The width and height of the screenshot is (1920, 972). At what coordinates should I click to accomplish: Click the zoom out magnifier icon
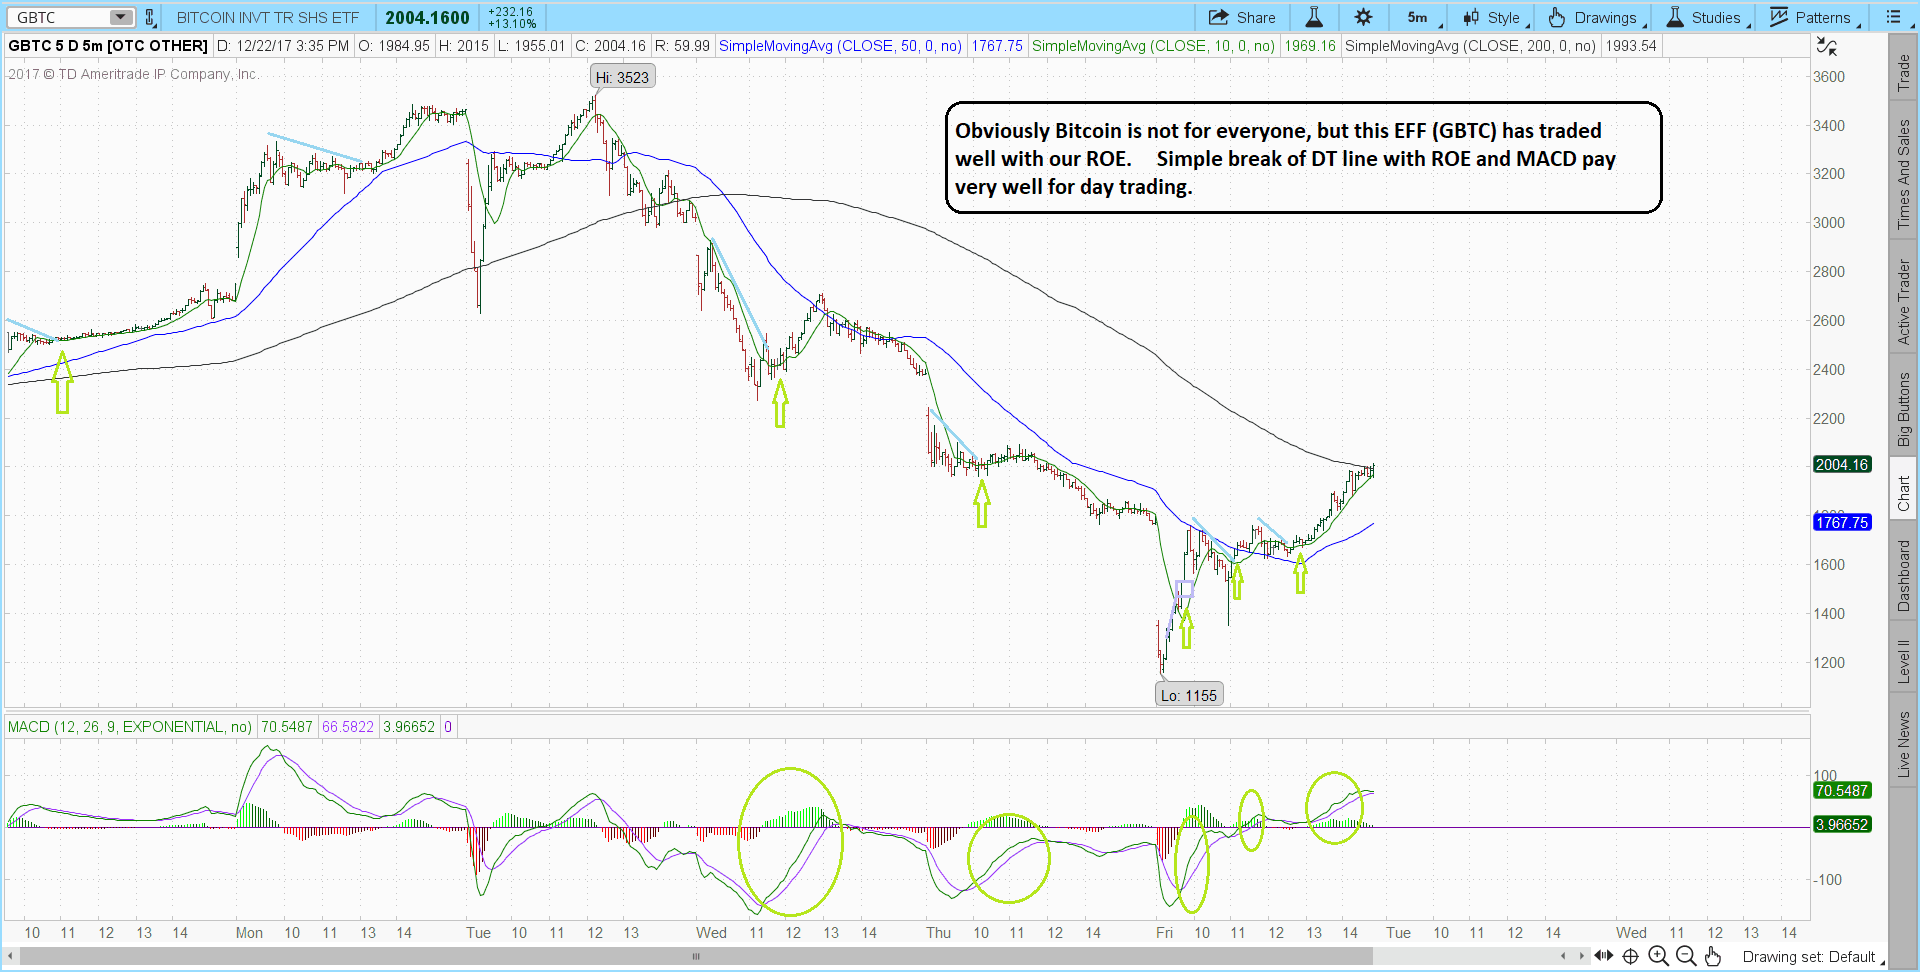(1685, 956)
